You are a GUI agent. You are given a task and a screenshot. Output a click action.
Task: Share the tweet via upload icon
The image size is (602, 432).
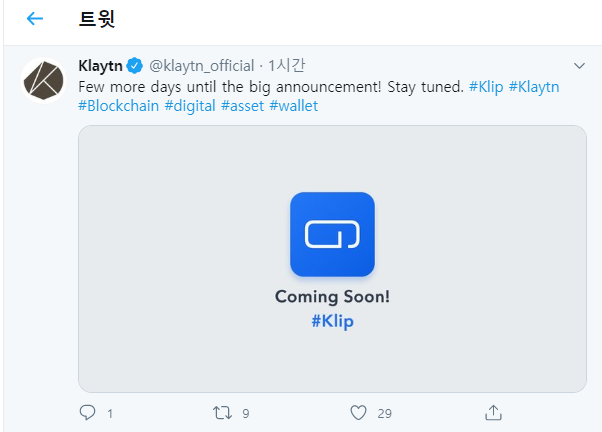[x=493, y=413]
